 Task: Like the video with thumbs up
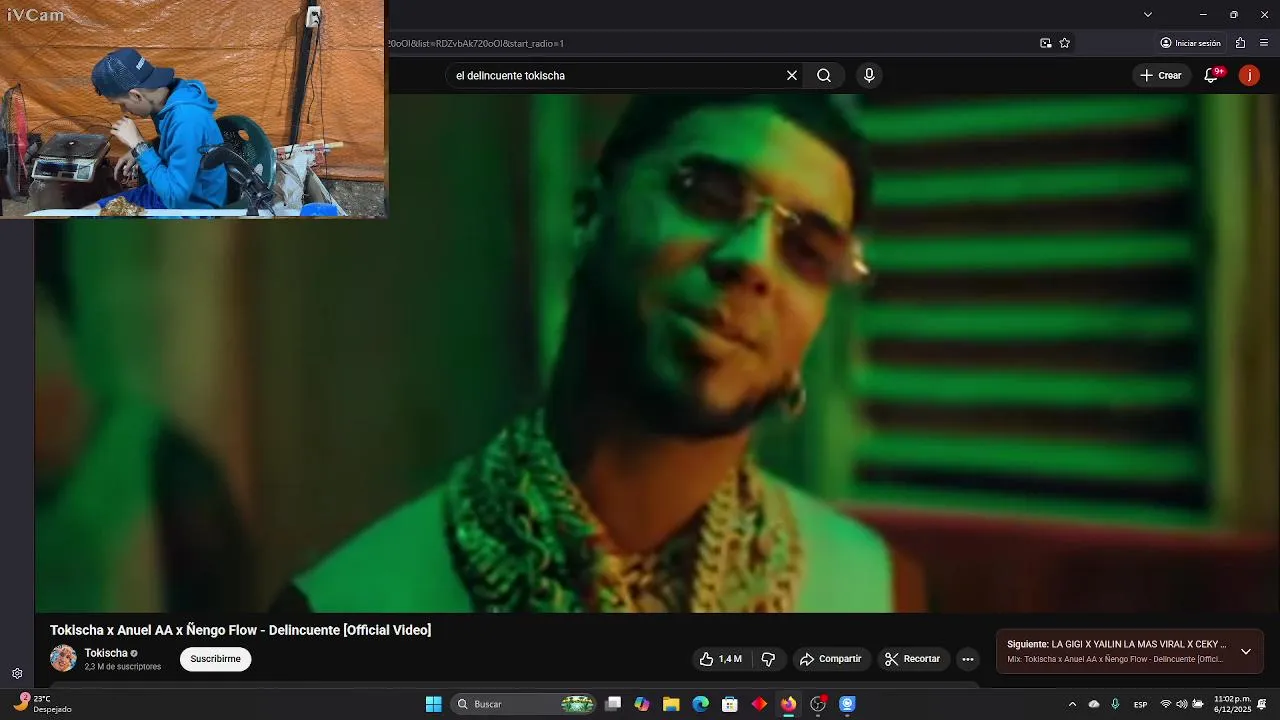click(720, 659)
